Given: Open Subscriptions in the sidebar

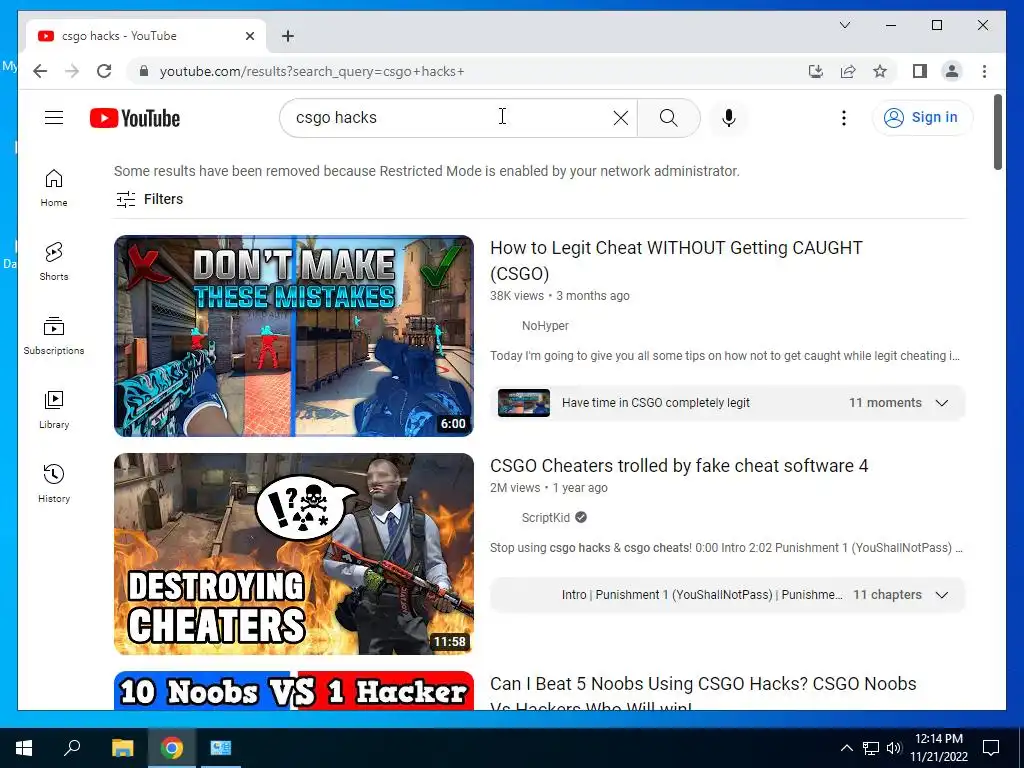Looking at the screenshot, I should pos(54,336).
